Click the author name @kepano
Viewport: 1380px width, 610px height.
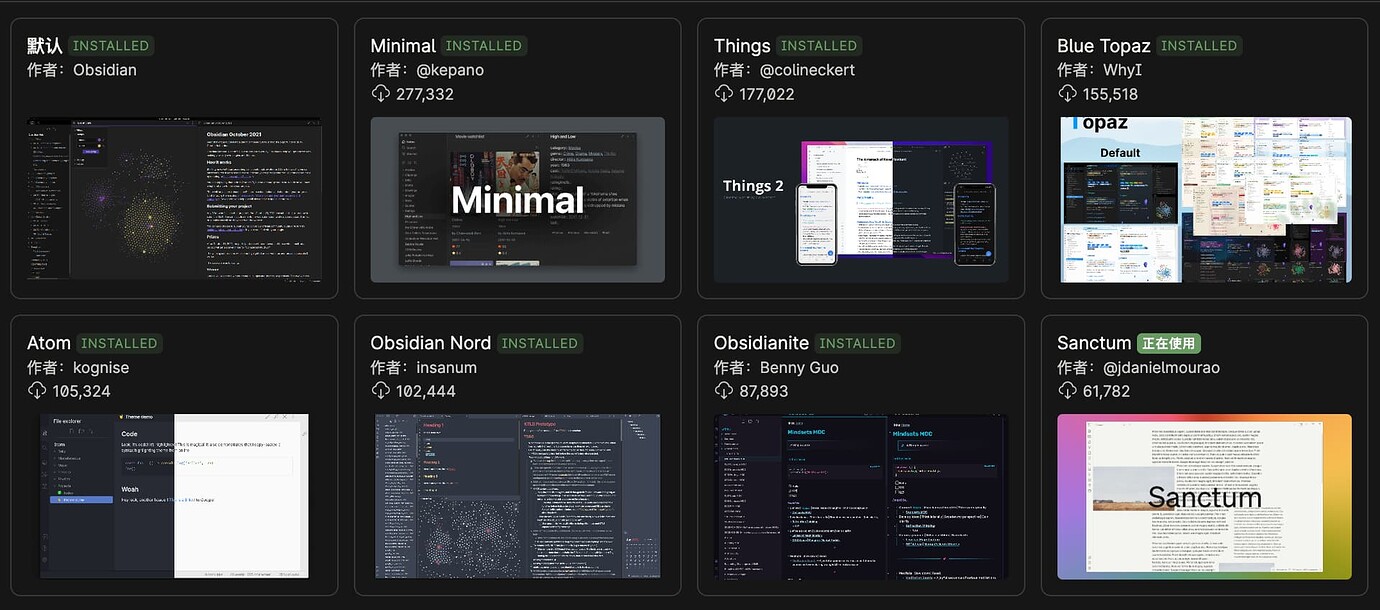pos(450,70)
